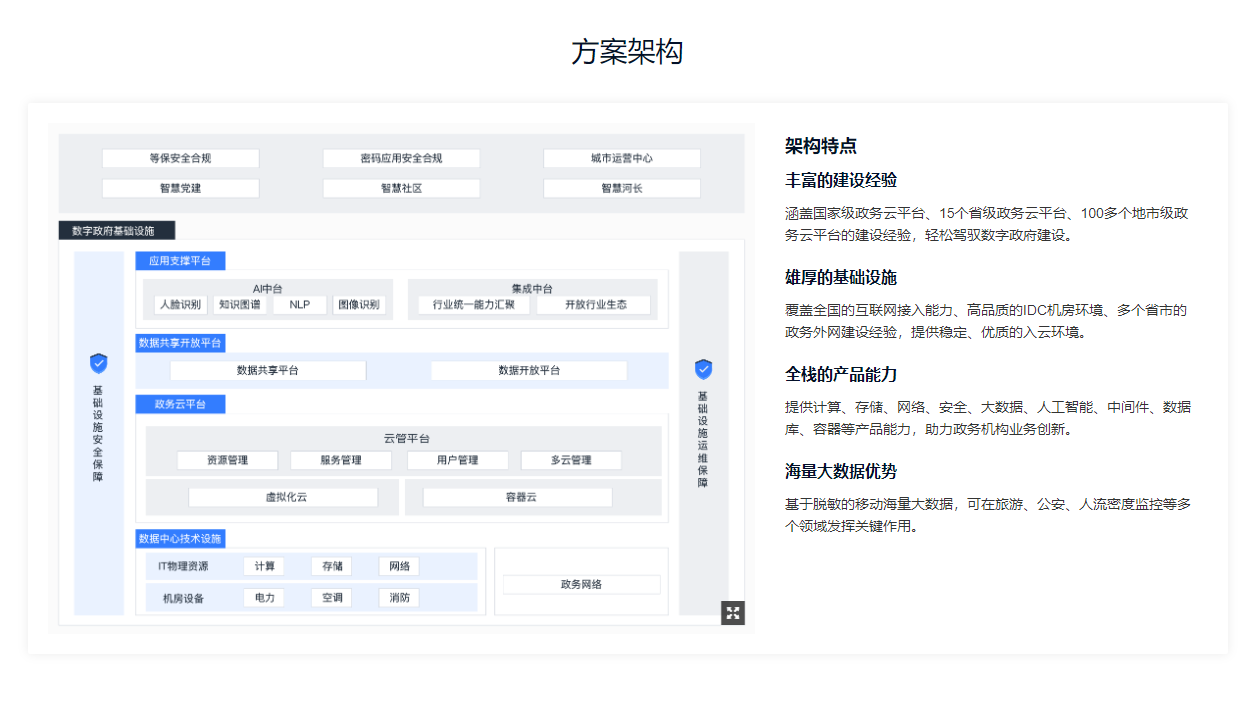Screen dimensions: 1259x703
Task: Select the 智慧社区 box
Action: 401,188
